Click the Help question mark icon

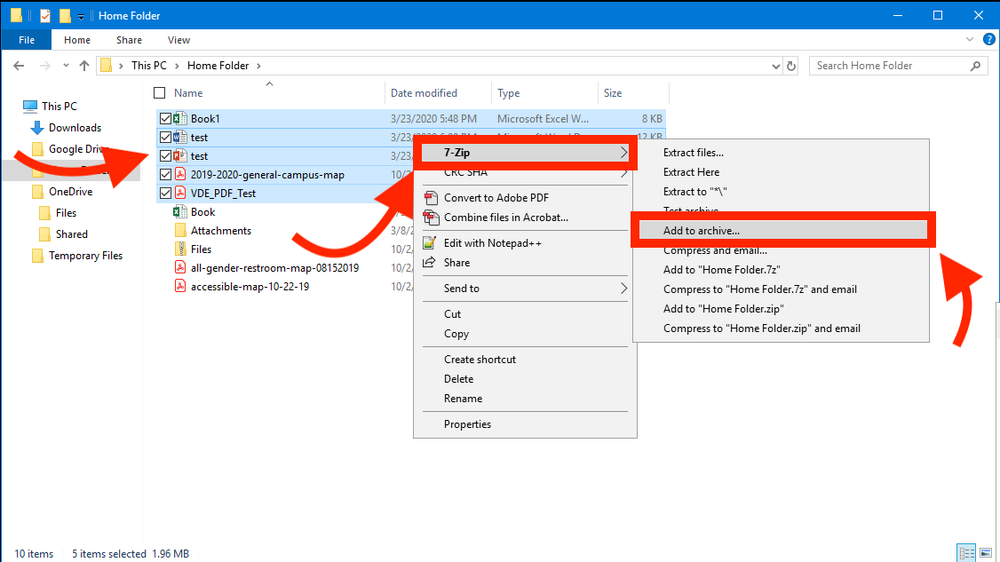(988, 40)
